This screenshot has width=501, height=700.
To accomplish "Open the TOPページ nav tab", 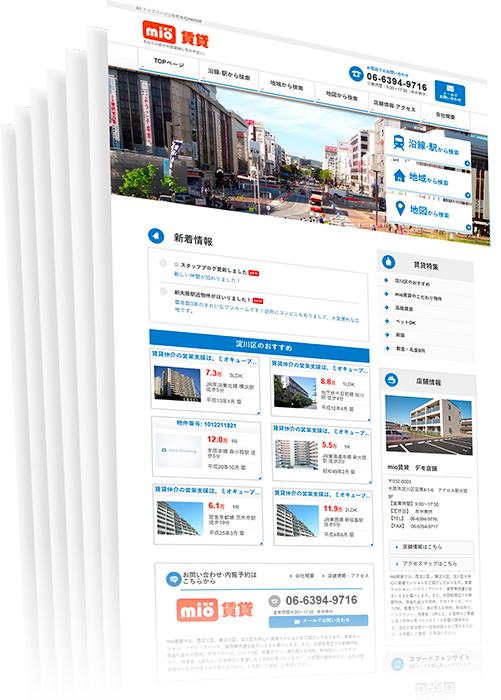I will pos(169,62).
